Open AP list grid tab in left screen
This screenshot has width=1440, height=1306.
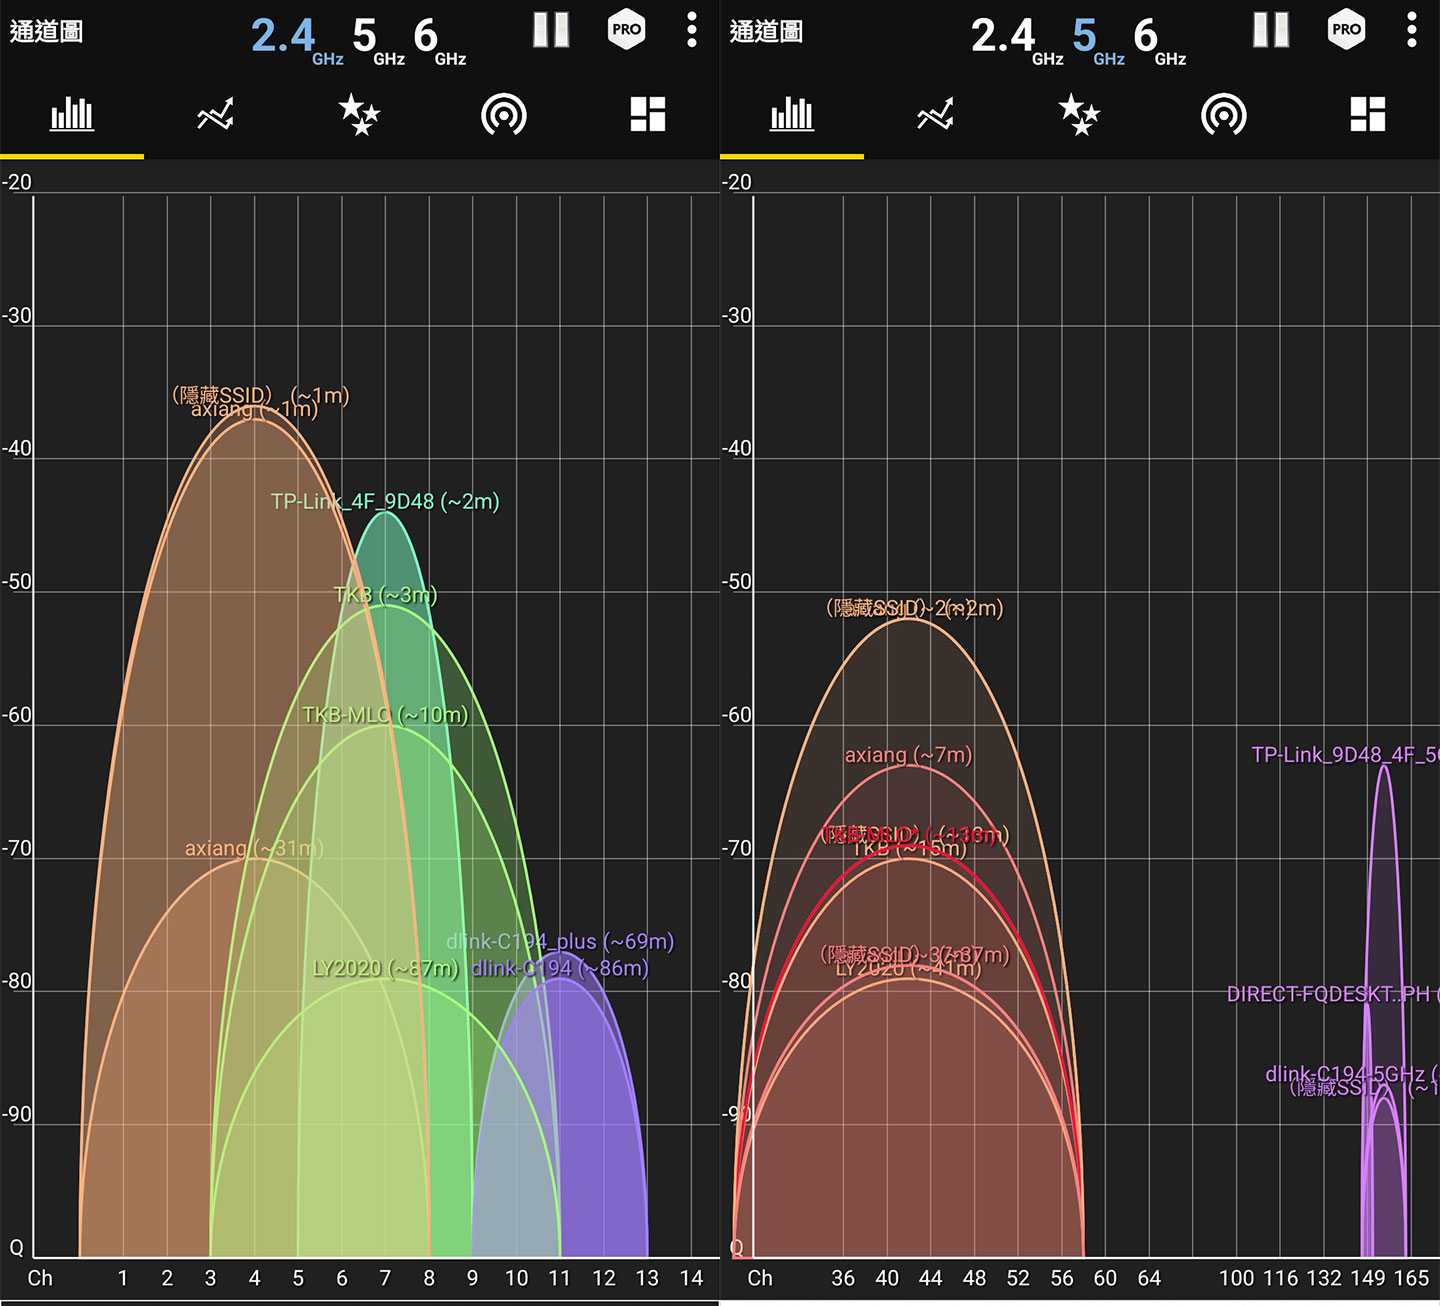[x=648, y=114]
